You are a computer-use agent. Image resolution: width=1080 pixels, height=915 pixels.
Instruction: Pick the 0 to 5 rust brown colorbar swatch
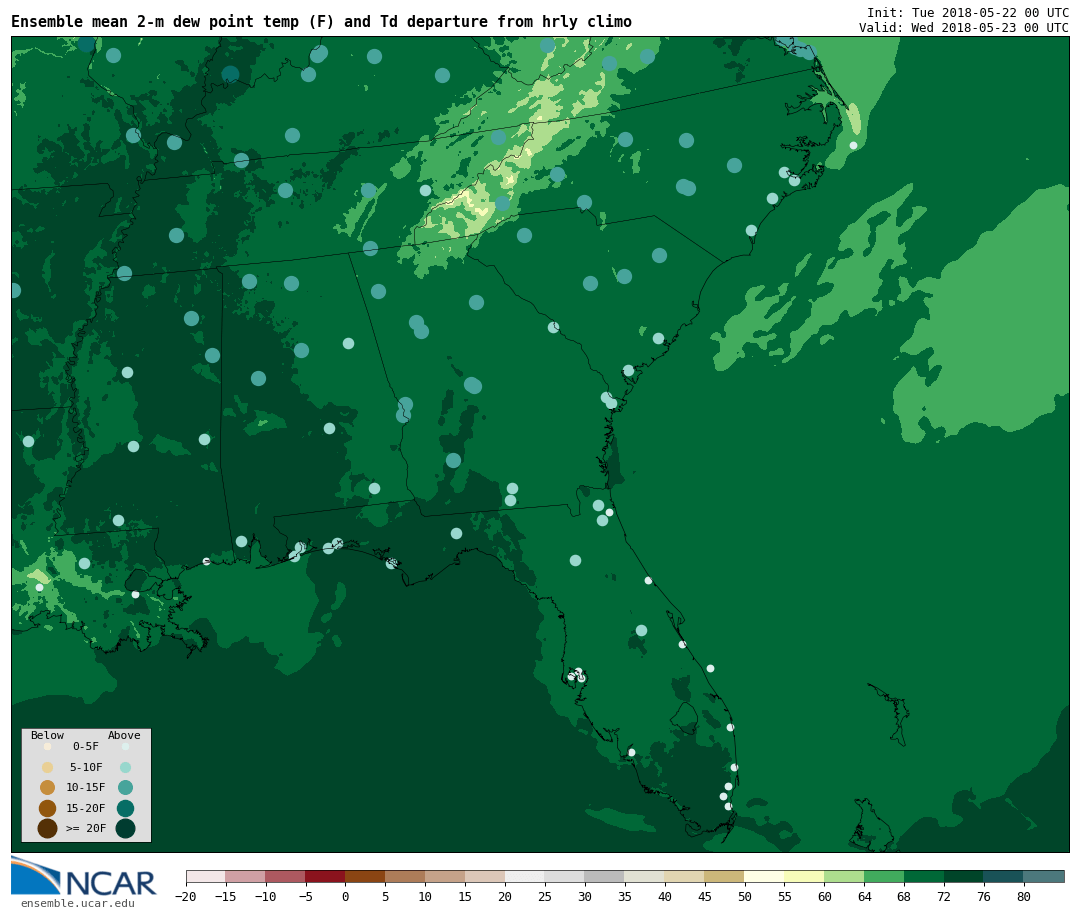365,876
